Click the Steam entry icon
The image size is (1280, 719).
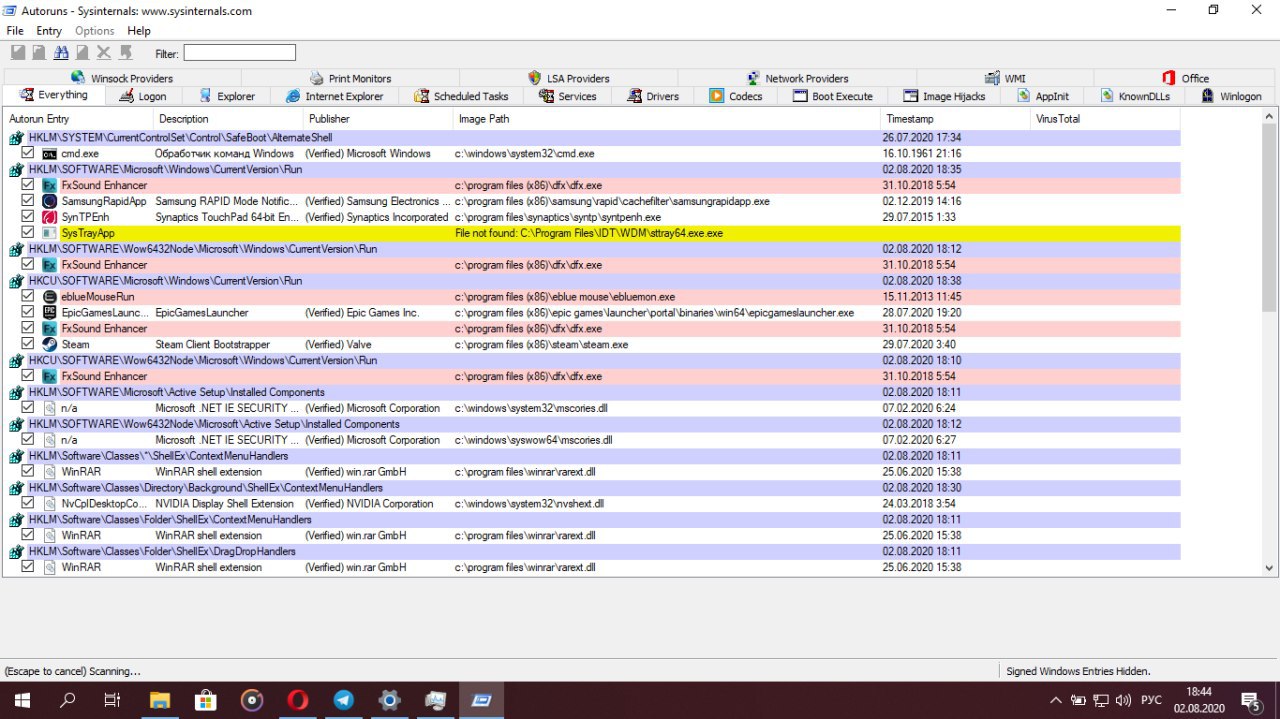50,344
